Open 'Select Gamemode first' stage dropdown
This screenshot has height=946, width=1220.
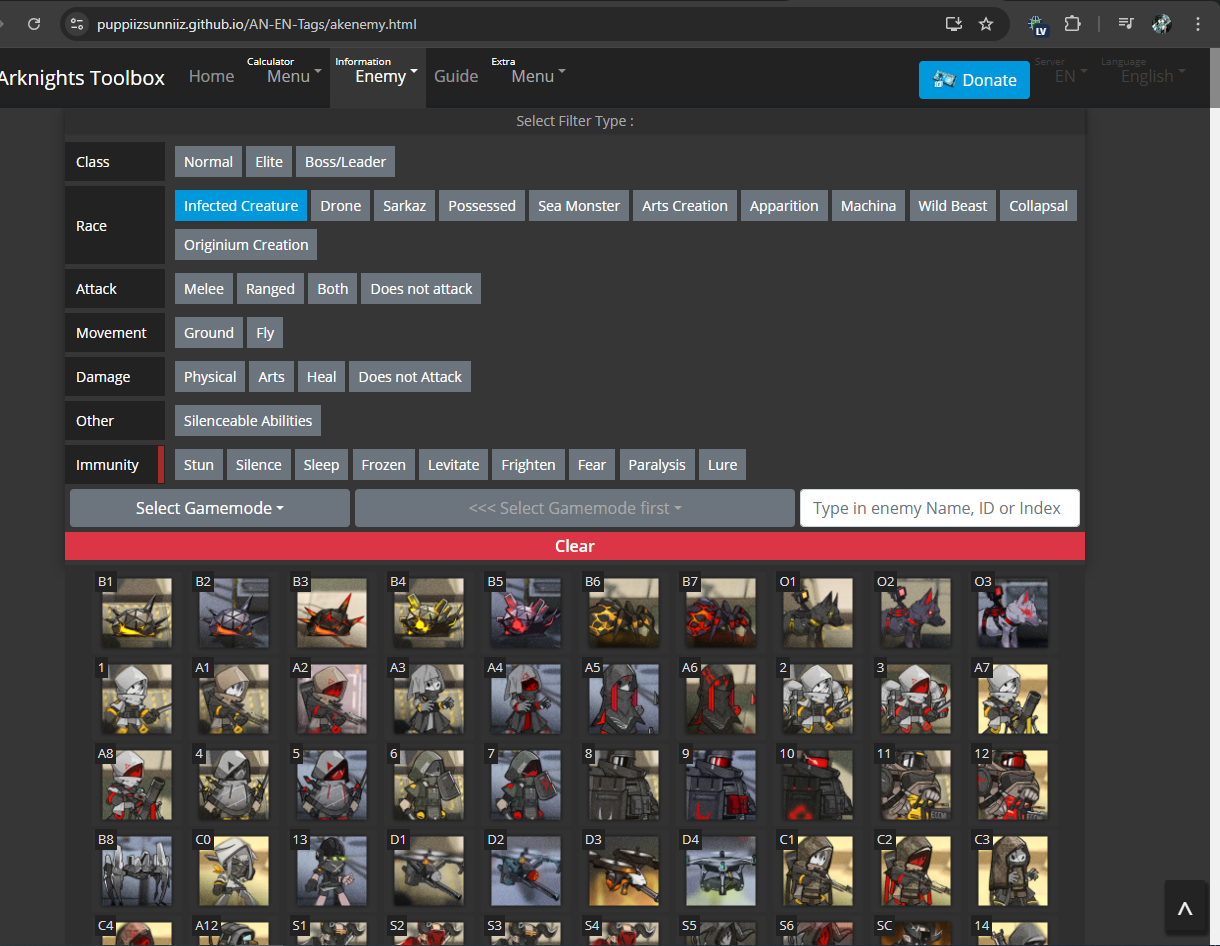(575, 508)
